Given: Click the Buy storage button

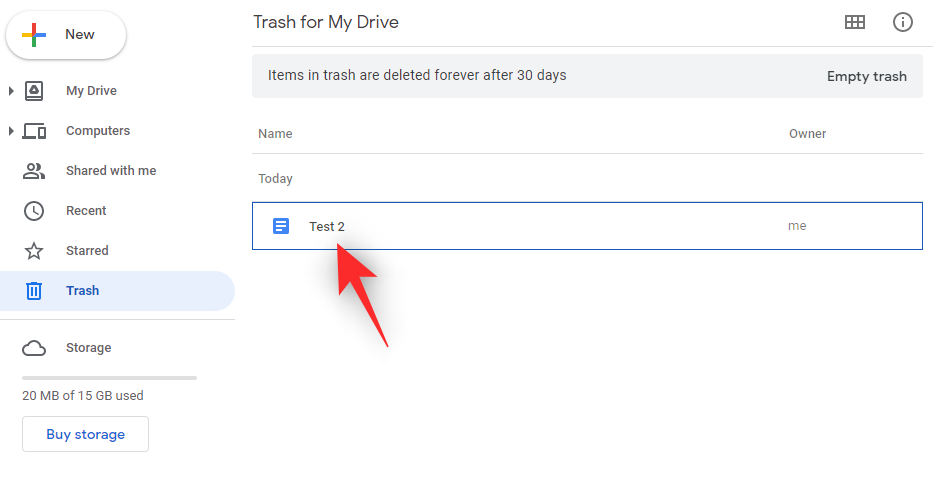Looking at the screenshot, I should (85, 434).
